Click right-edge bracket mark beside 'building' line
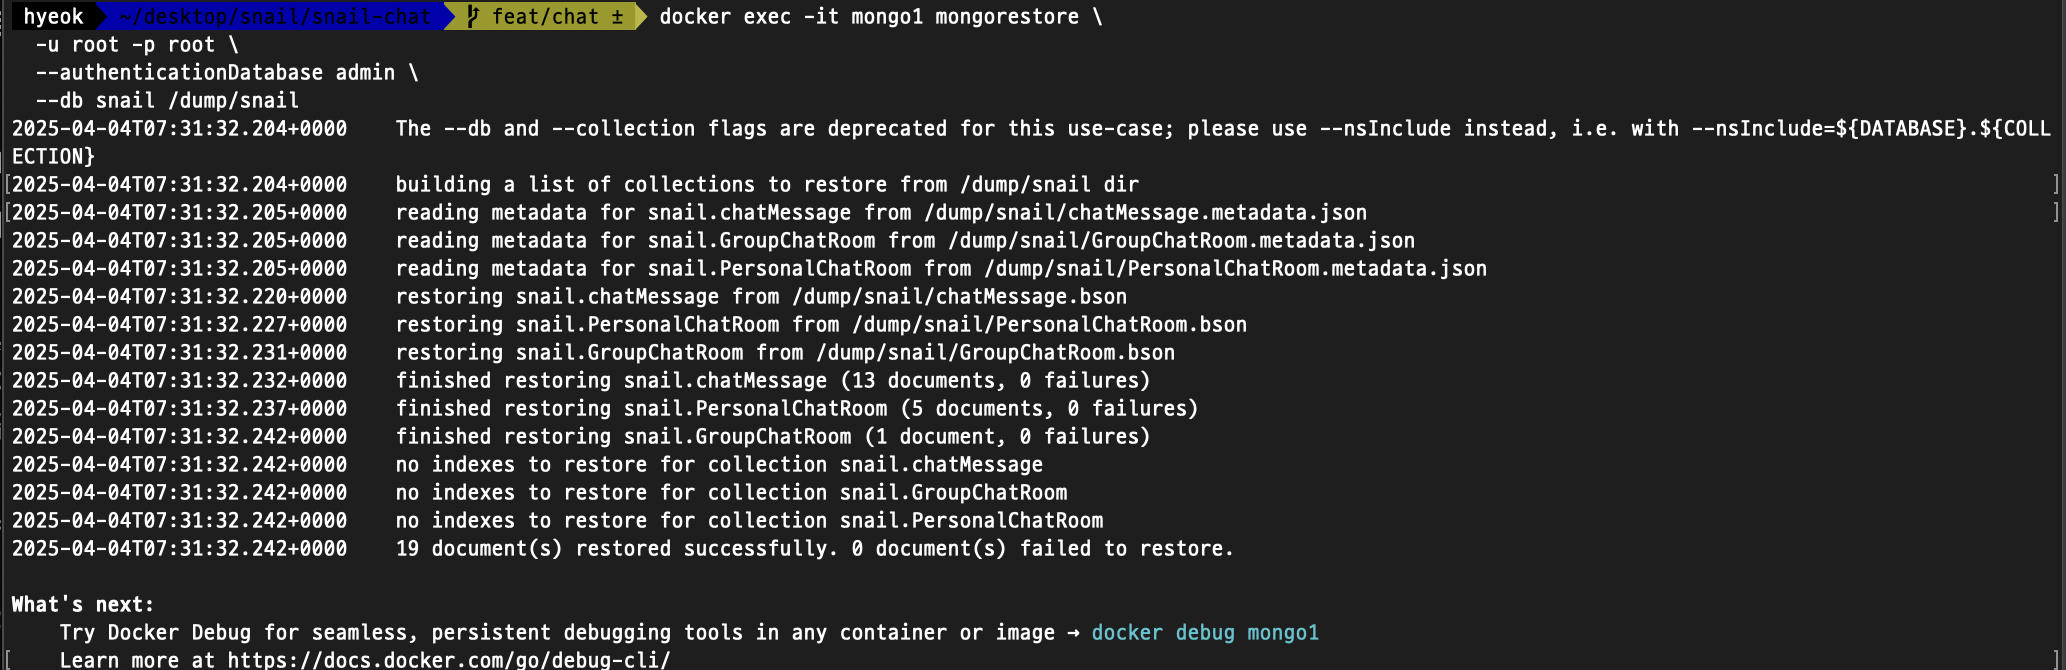Image resolution: width=2066 pixels, height=670 pixels. (x=2055, y=184)
